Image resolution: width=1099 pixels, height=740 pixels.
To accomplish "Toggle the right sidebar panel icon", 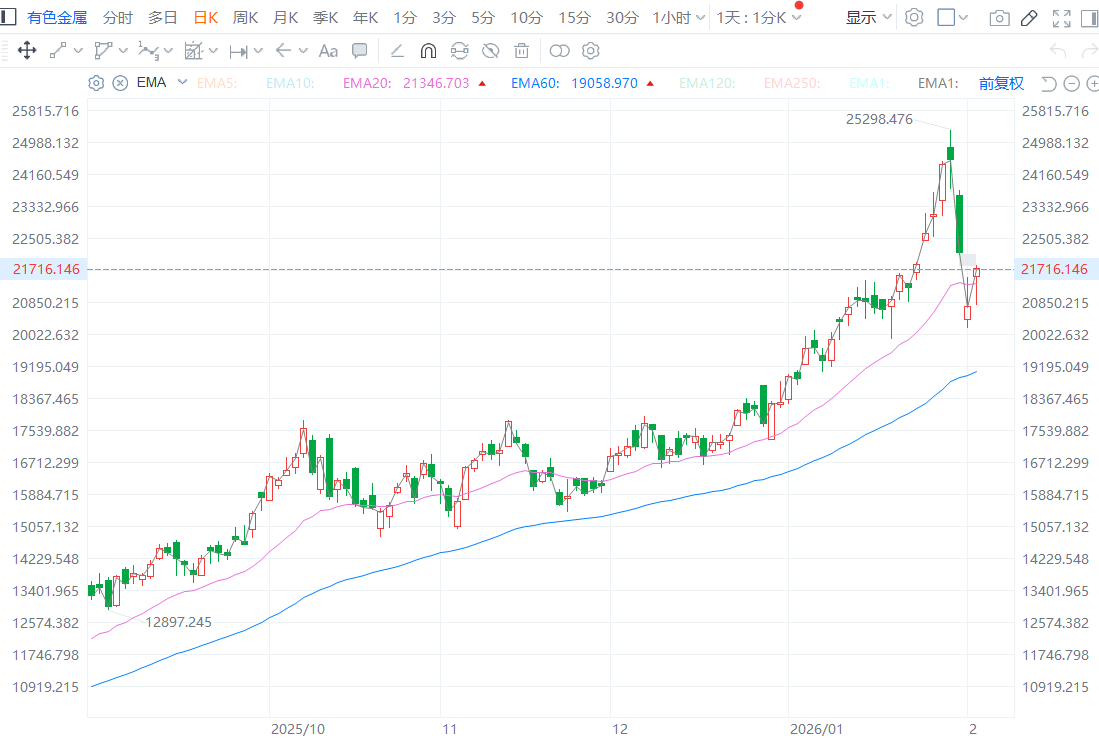I will coord(1091,18).
